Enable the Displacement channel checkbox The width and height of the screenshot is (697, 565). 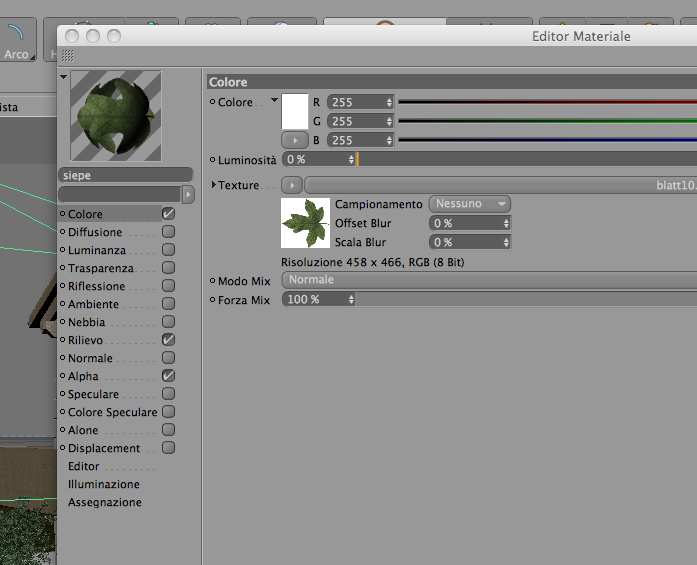click(x=168, y=448)
